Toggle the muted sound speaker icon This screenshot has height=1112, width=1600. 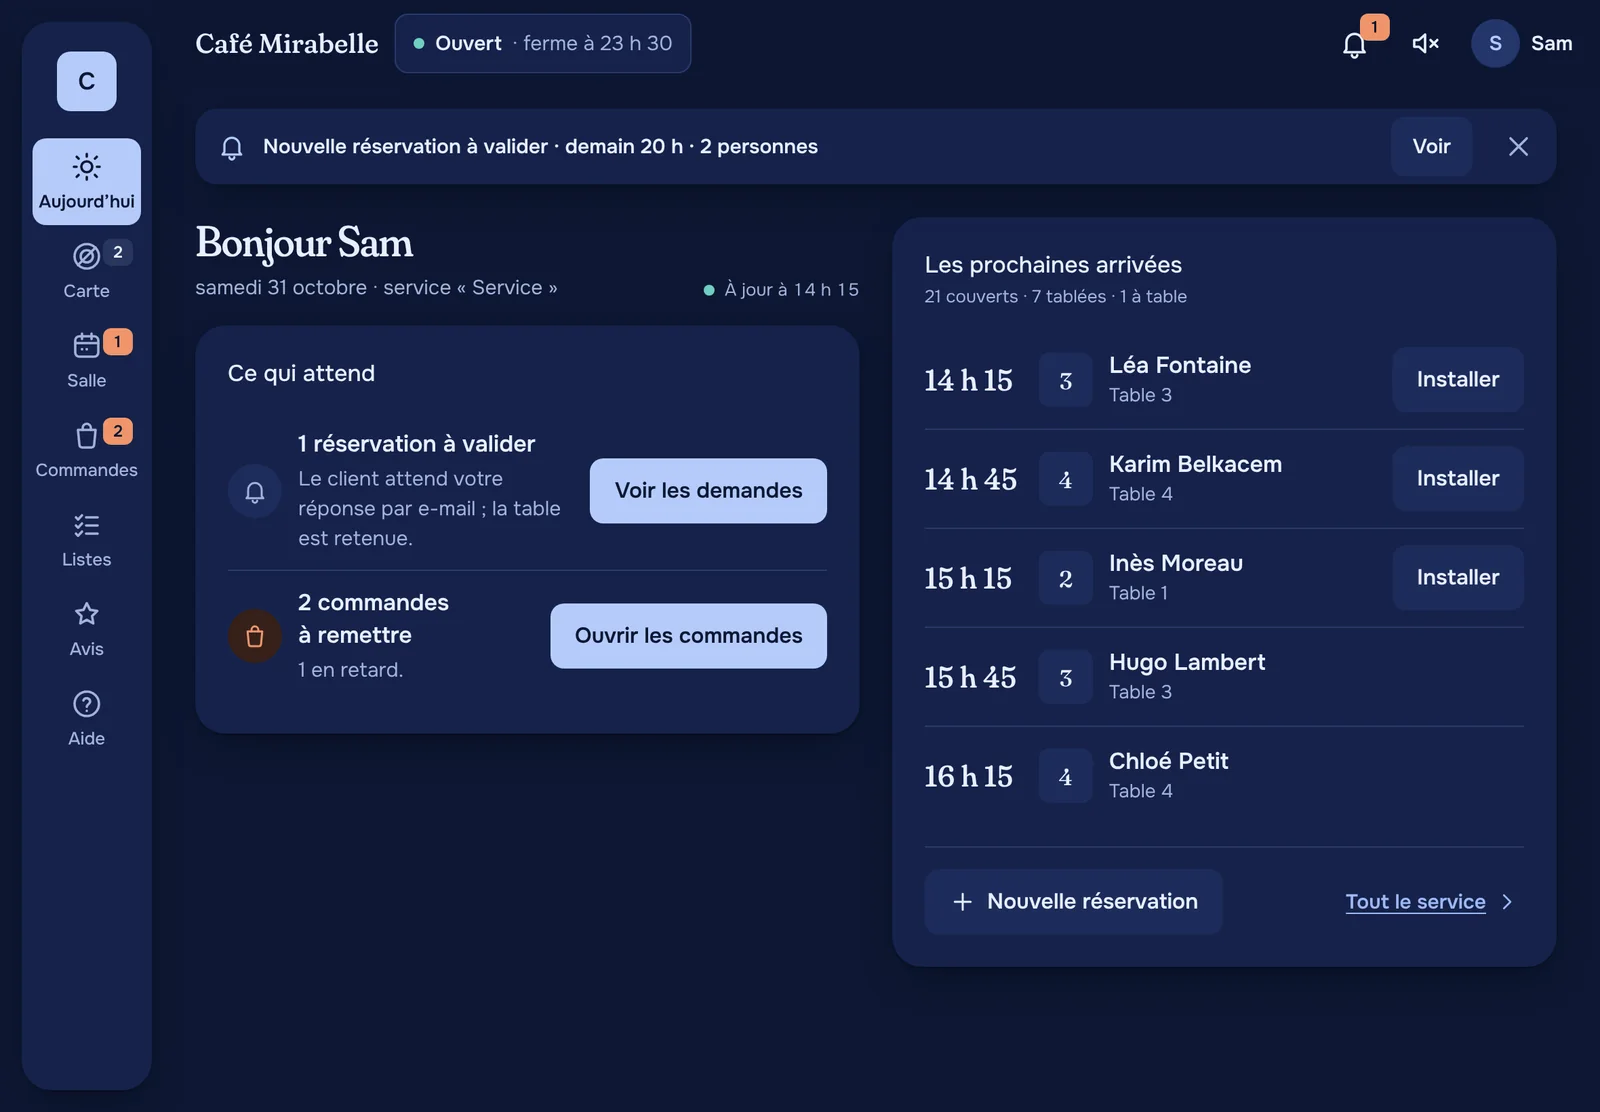pyautogui.click(x=1425, y=43)
